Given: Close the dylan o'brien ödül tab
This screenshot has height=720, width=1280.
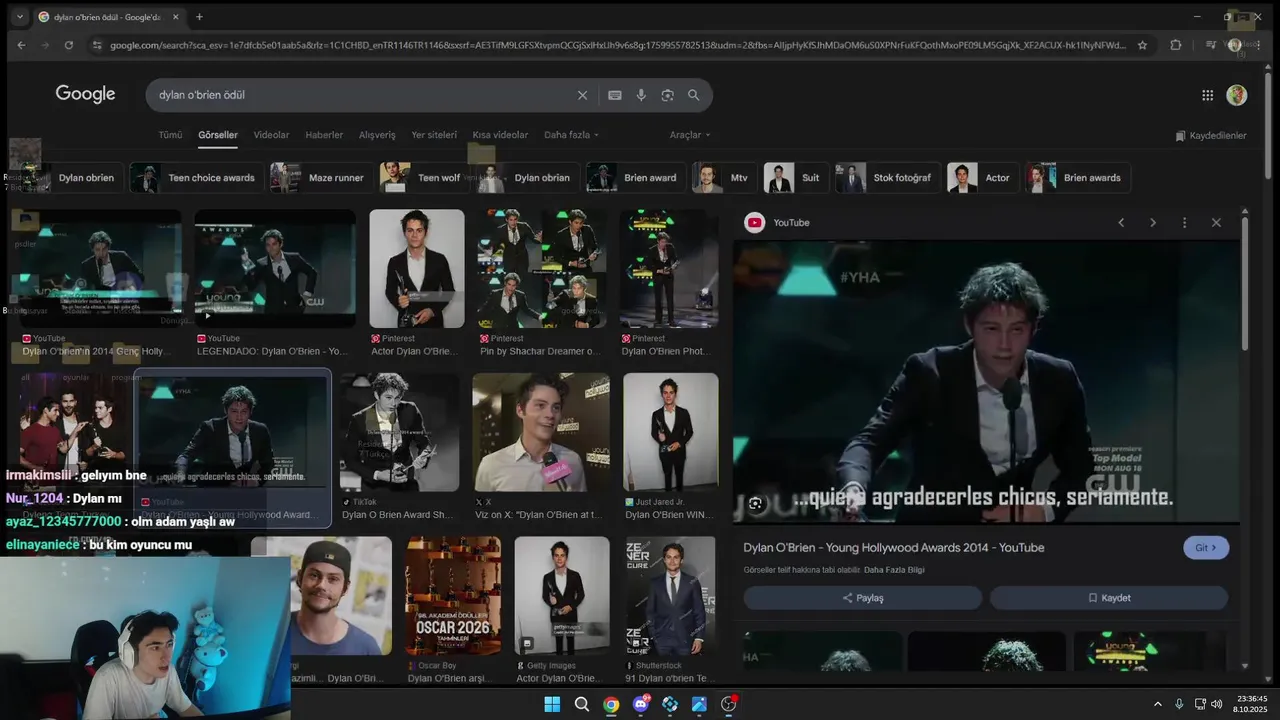Looking at the screenshot, I should click(x=176, y=17).
